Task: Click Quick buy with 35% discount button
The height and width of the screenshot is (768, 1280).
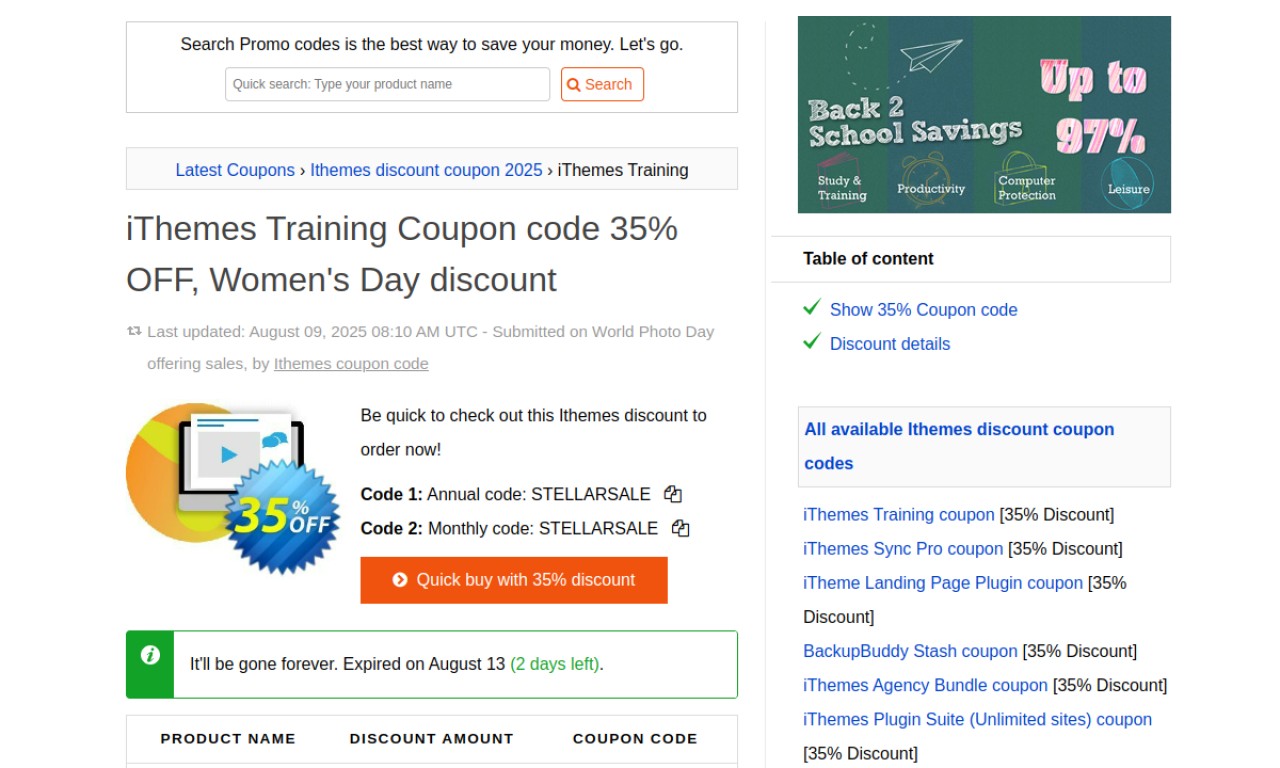Action: [x=514, y=580]
